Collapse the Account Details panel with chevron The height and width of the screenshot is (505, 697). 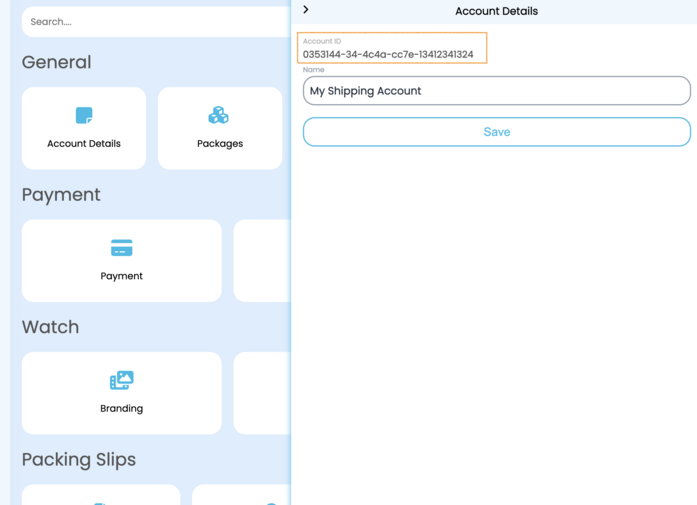[306, 10]
